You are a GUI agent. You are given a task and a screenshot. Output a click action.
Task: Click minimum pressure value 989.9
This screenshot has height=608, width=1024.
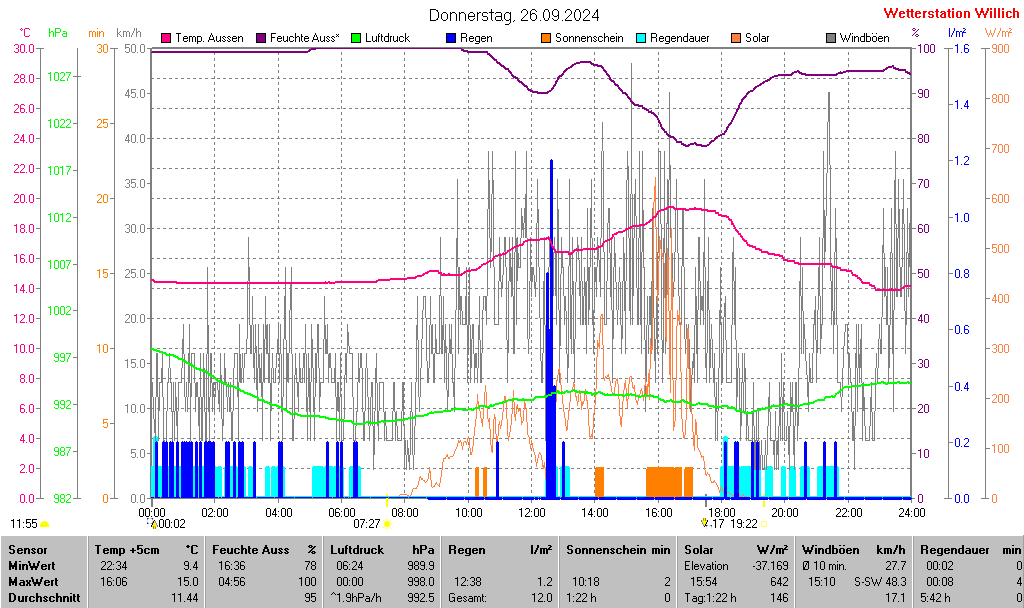point(421,566)
